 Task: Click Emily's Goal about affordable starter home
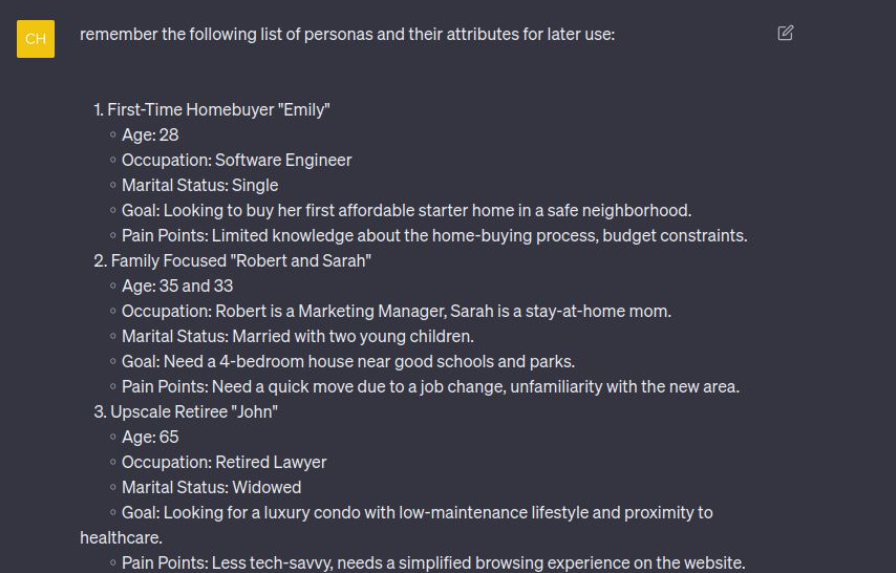coord(406,210)
